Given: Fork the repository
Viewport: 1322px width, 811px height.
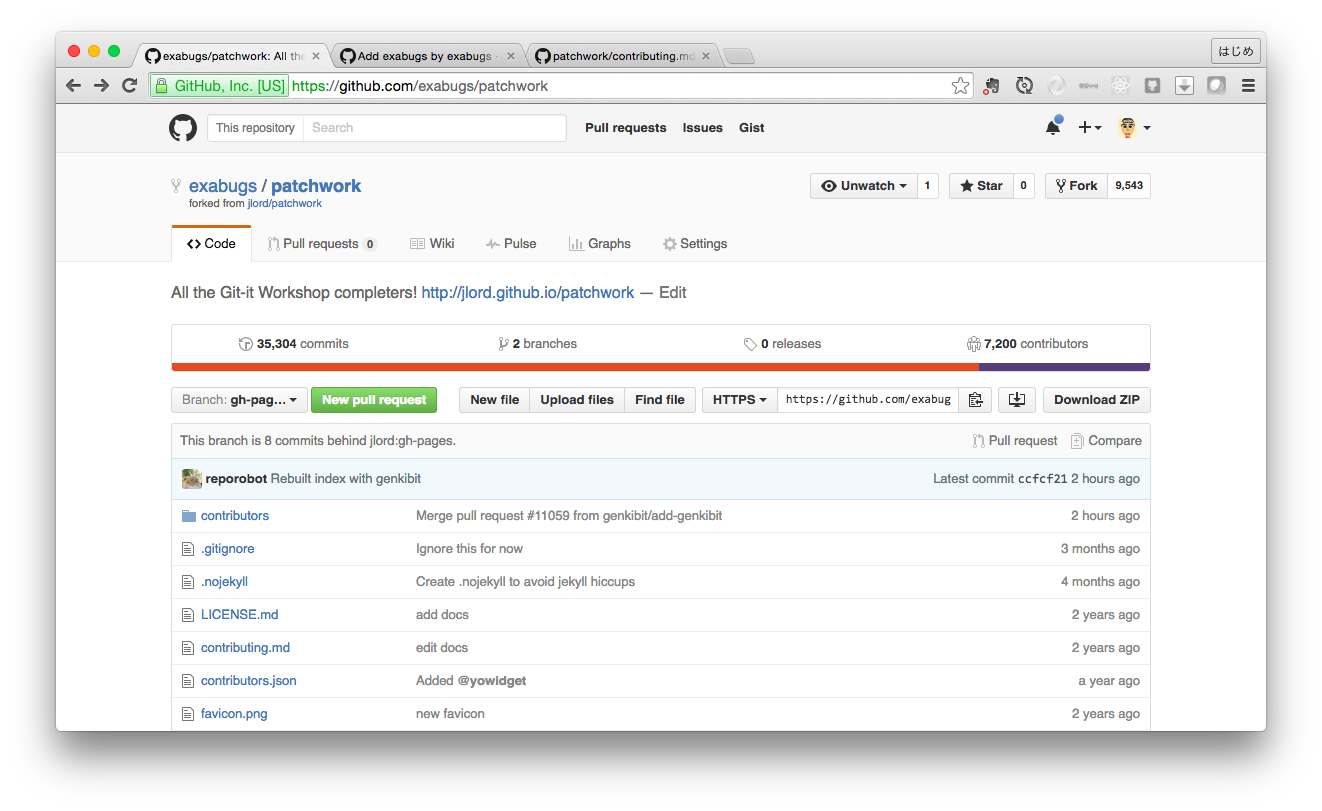Looking at the screenshot, I should (1076, 186).
